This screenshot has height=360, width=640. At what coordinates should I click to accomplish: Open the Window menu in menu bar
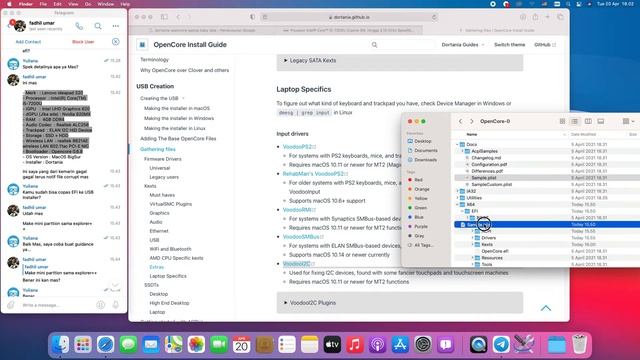click(x=105, y=4)
